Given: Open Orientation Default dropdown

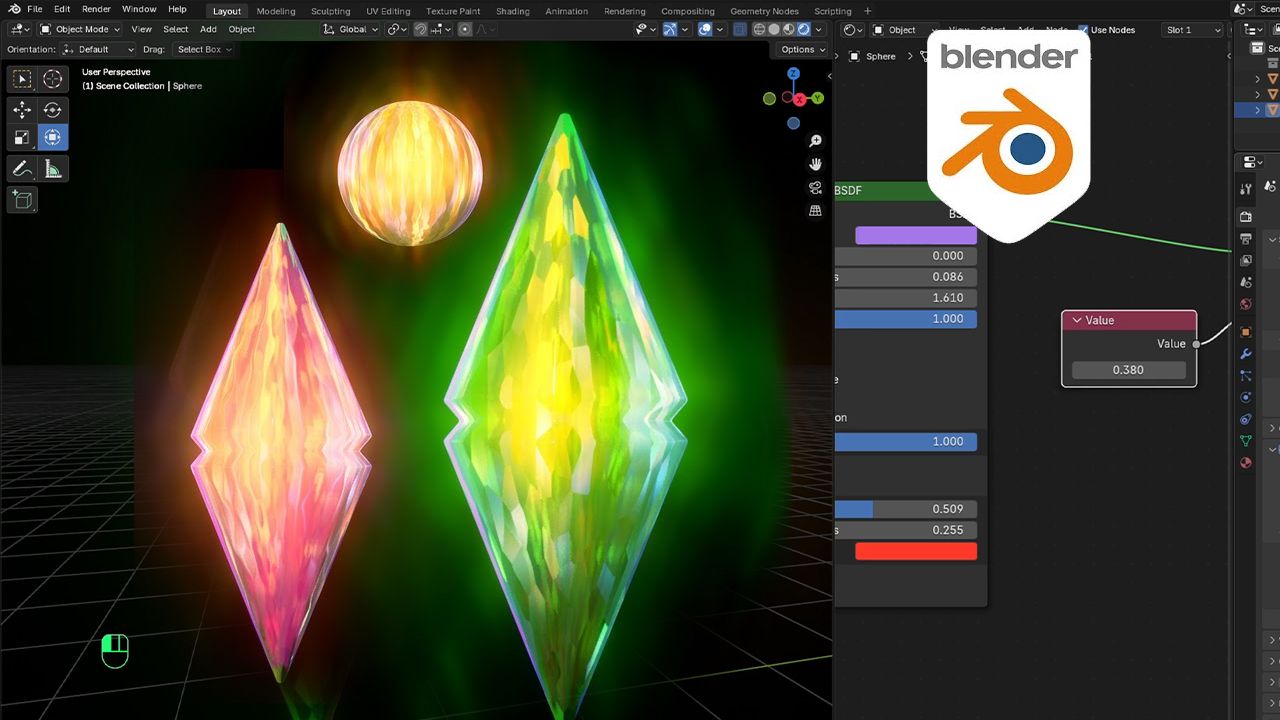Looking at the screenshot, I should tap(98, 49).
